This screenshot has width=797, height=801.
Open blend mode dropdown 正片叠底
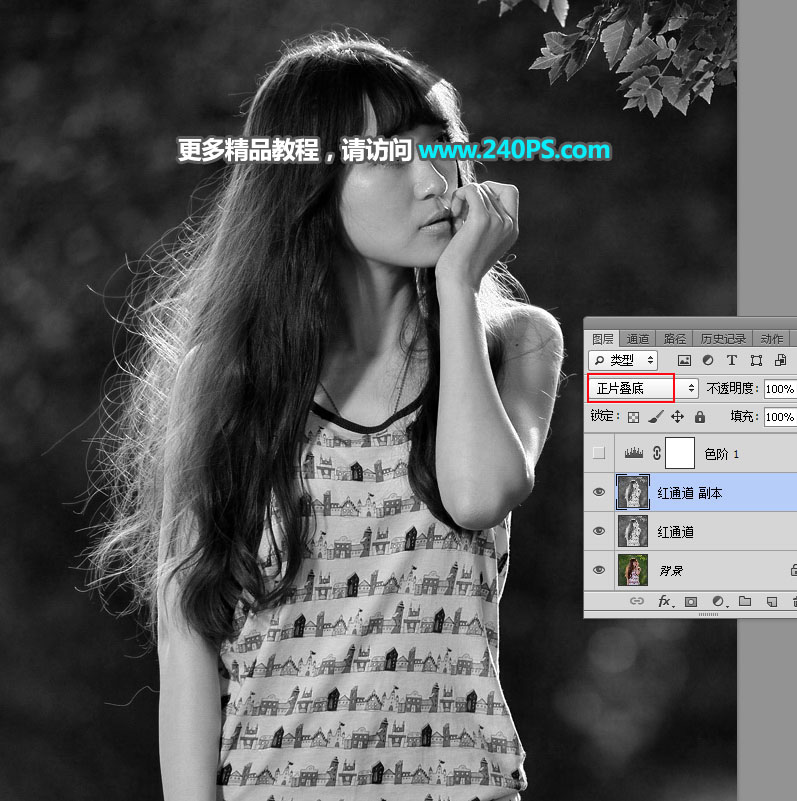[x=643, y=388]
